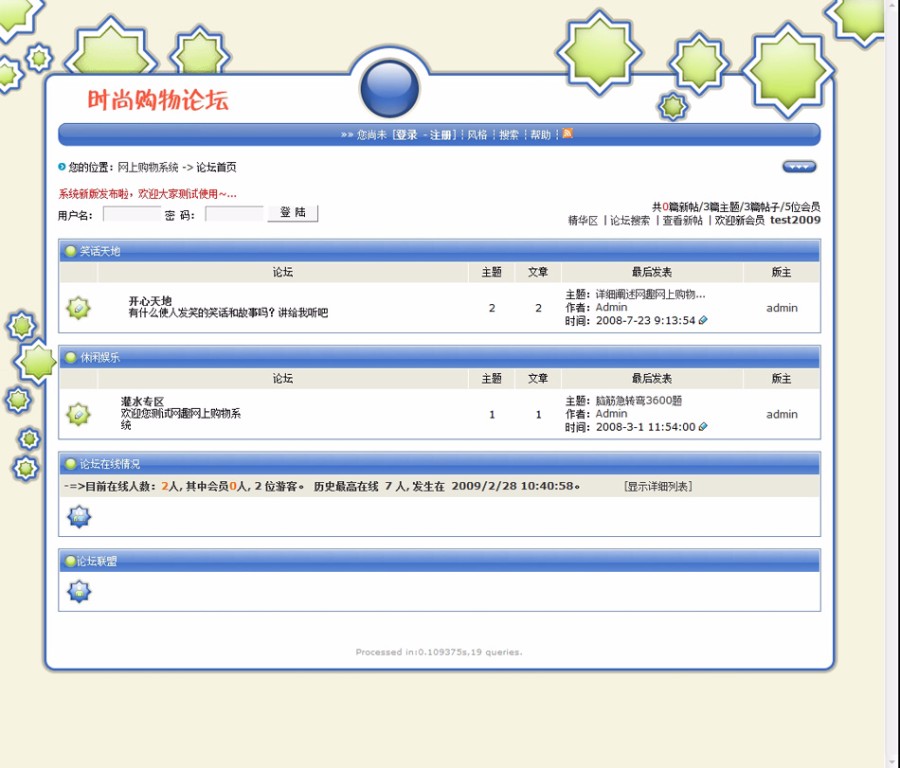Screen dimensions: 900x768
Task: Click 显示详细列表 to show online list
Action: tap(658, 486)
